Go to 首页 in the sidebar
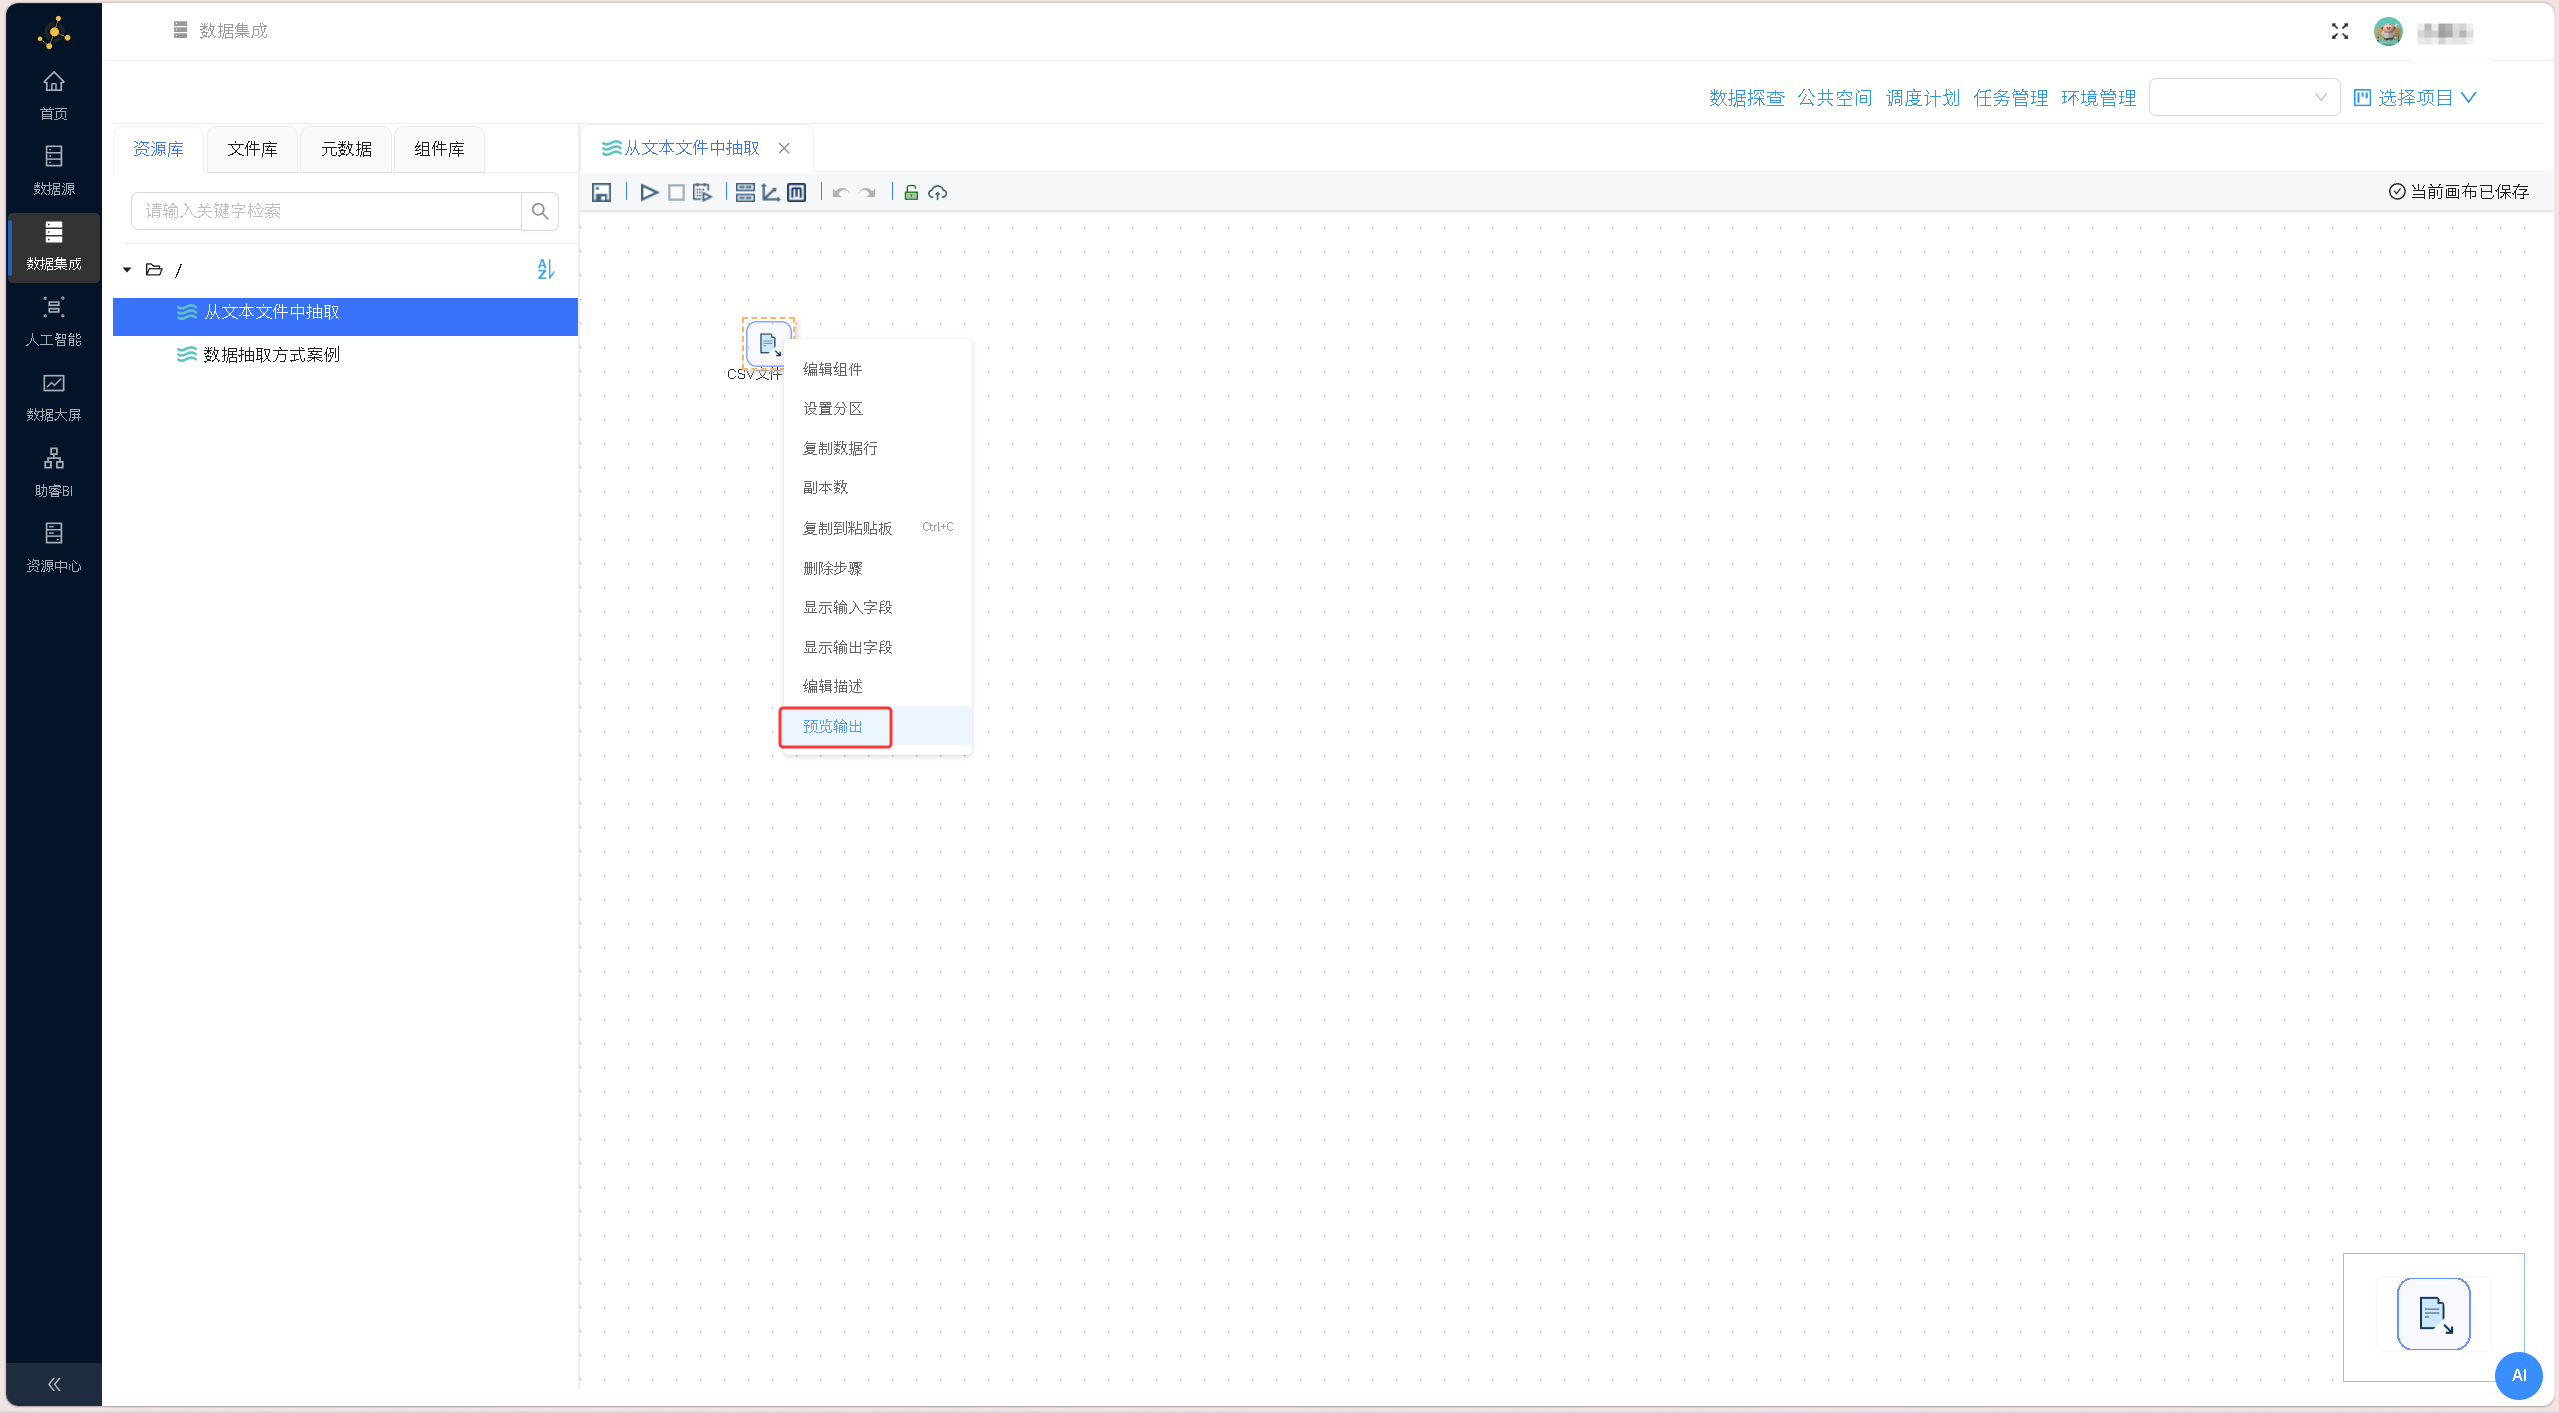The height and width of the screenshot is (1413, 2559). tap(54, 95)
